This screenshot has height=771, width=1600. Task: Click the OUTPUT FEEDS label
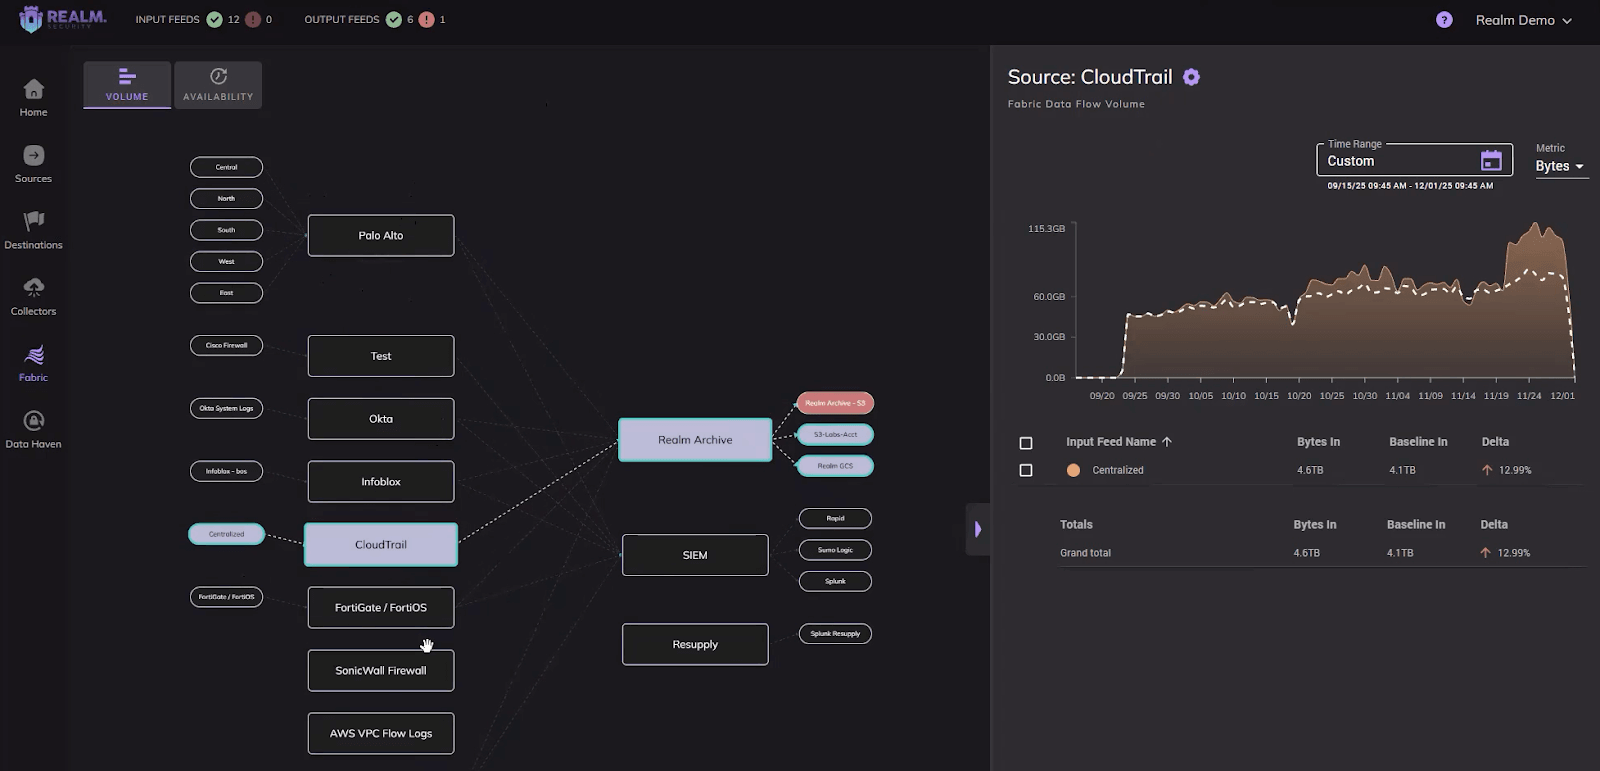coord(342,19)
